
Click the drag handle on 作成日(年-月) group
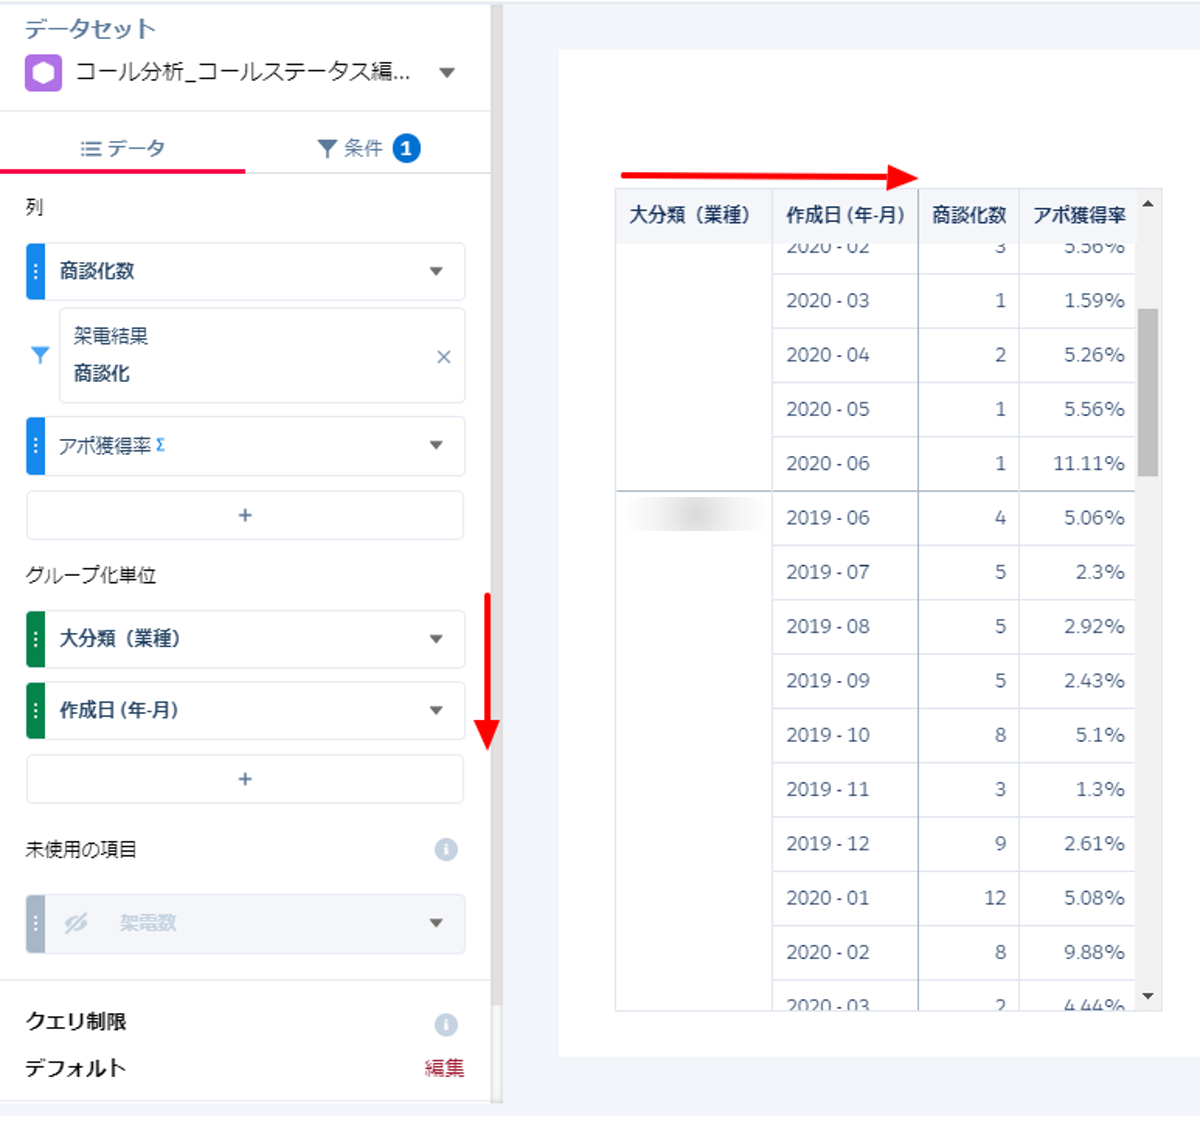tap(36, 711)
